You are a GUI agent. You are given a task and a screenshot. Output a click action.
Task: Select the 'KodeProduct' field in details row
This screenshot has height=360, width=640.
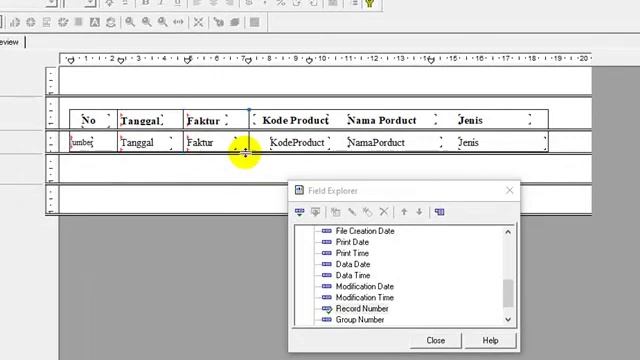tap(300, 142)
